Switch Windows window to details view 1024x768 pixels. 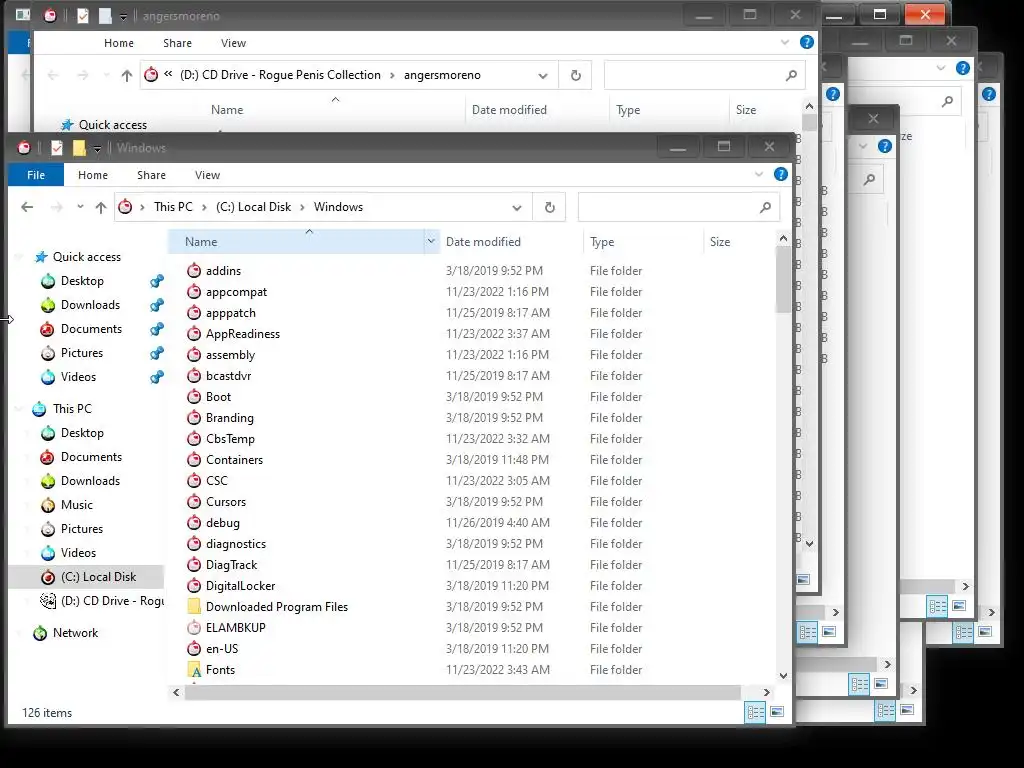[756, 712]
